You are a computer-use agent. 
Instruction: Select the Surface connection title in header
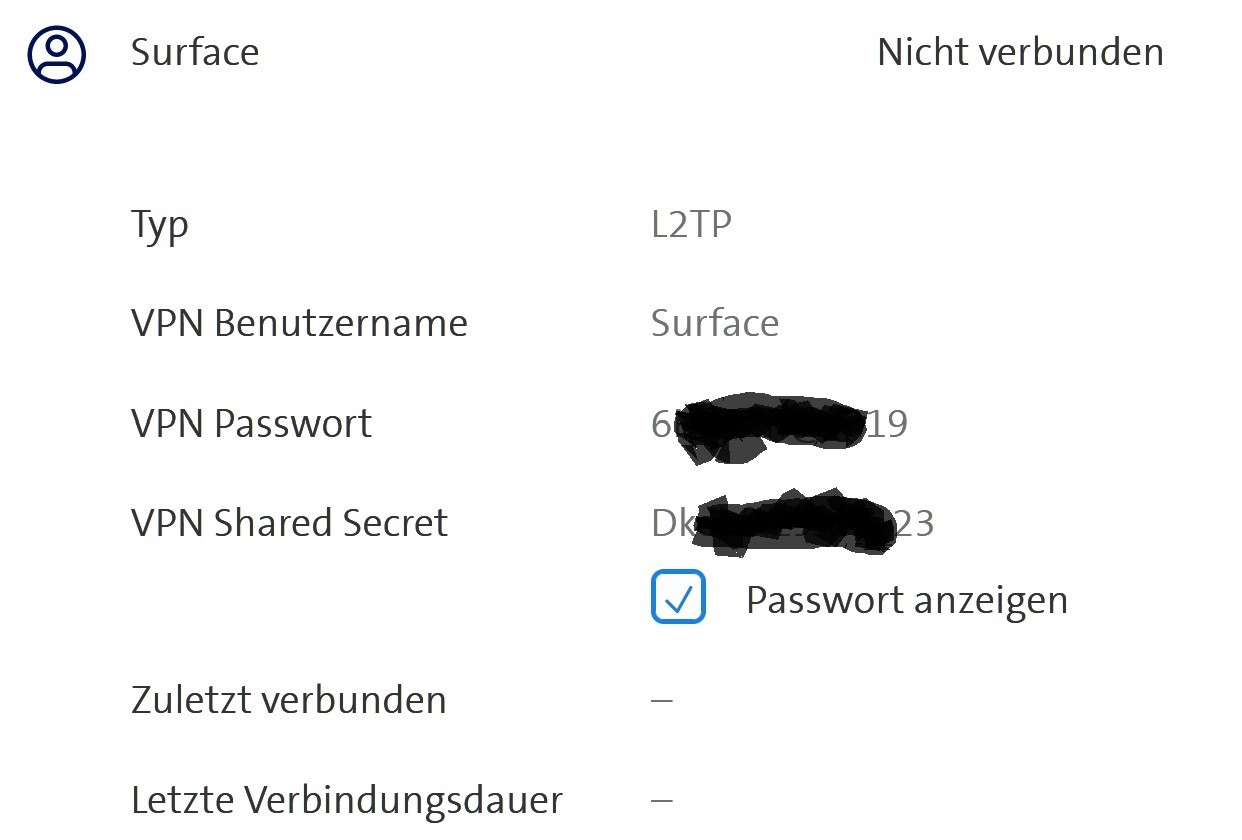pos(195,53)
